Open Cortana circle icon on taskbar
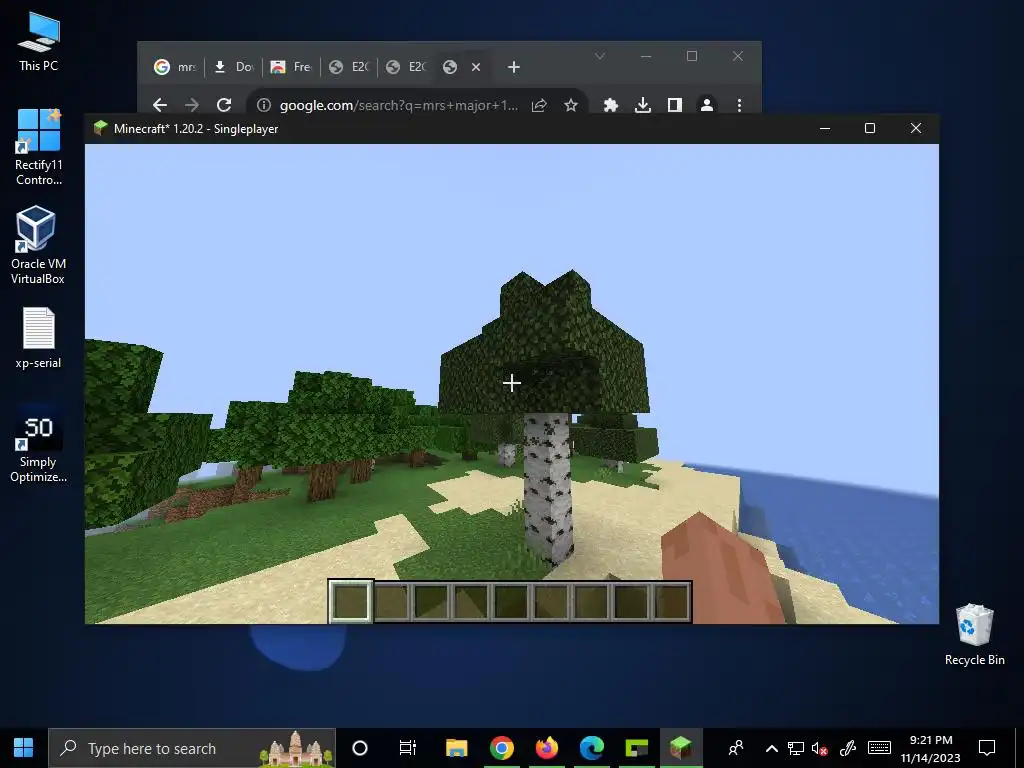 click(x=360, y=748)
